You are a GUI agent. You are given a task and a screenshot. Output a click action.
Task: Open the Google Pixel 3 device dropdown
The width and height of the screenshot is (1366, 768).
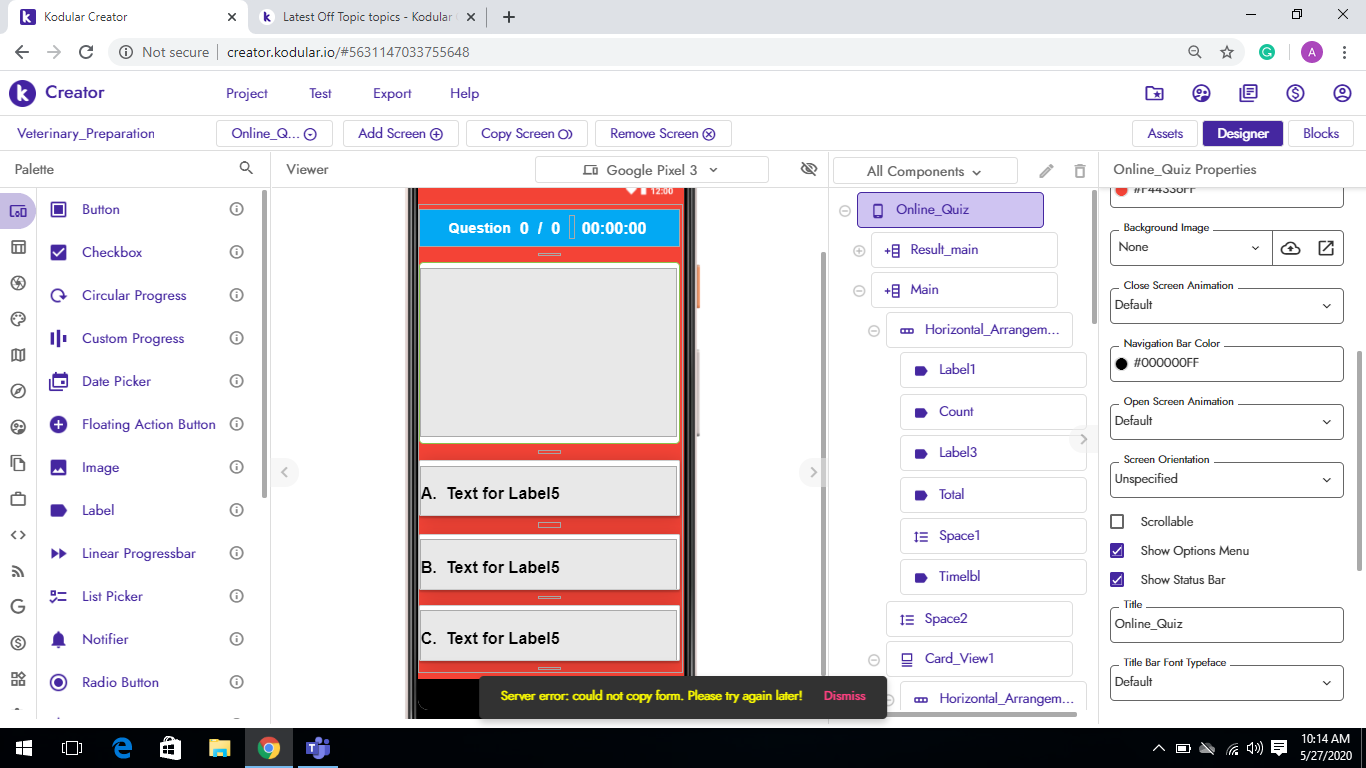pyautogui.click(x=651, y=170)
